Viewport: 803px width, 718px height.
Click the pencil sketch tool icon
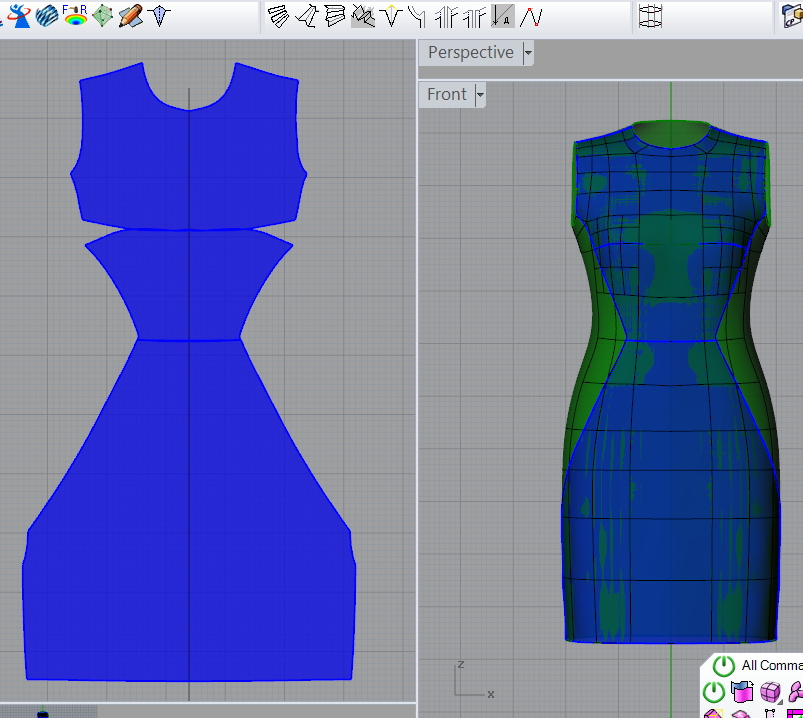click(x=130, y=16)
